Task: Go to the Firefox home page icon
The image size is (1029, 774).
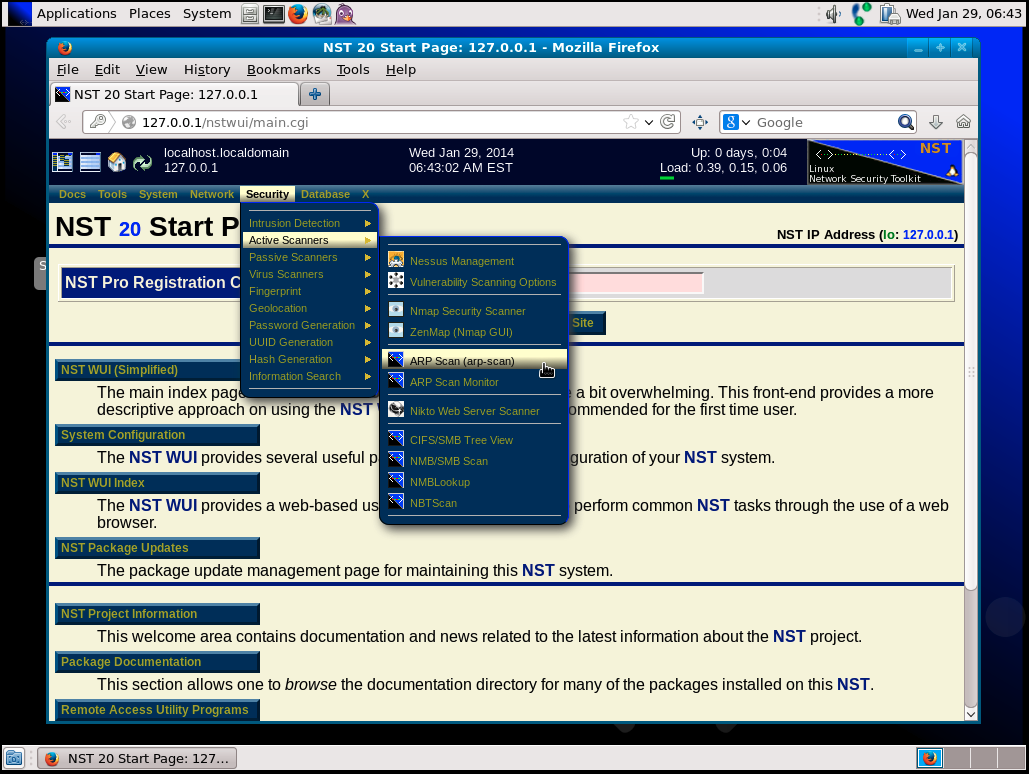Action: coord(963,121)
